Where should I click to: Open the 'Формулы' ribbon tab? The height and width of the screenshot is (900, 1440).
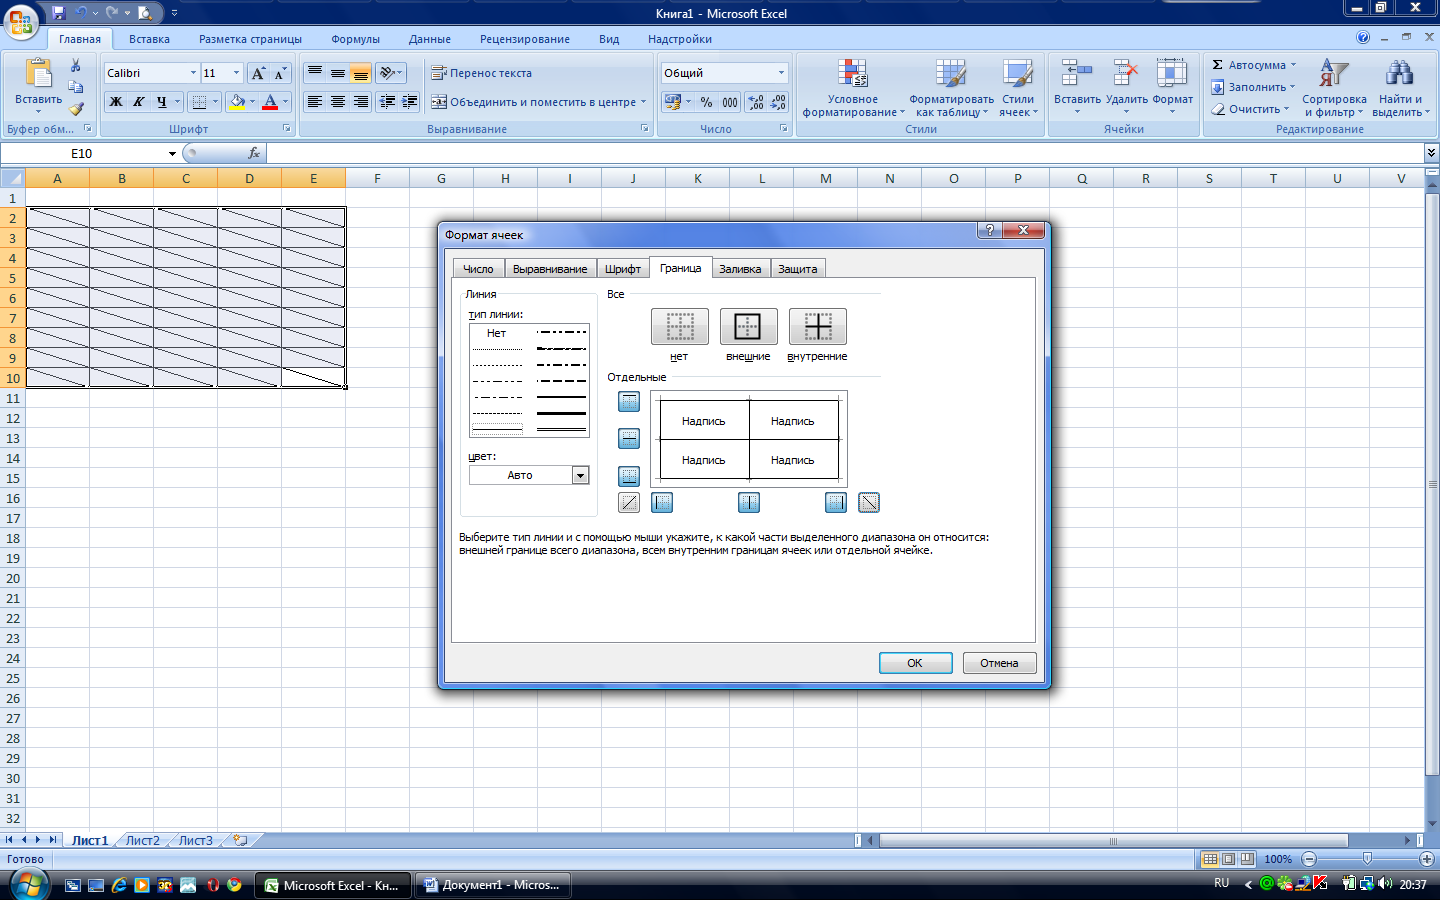click(x=355, y=39)
